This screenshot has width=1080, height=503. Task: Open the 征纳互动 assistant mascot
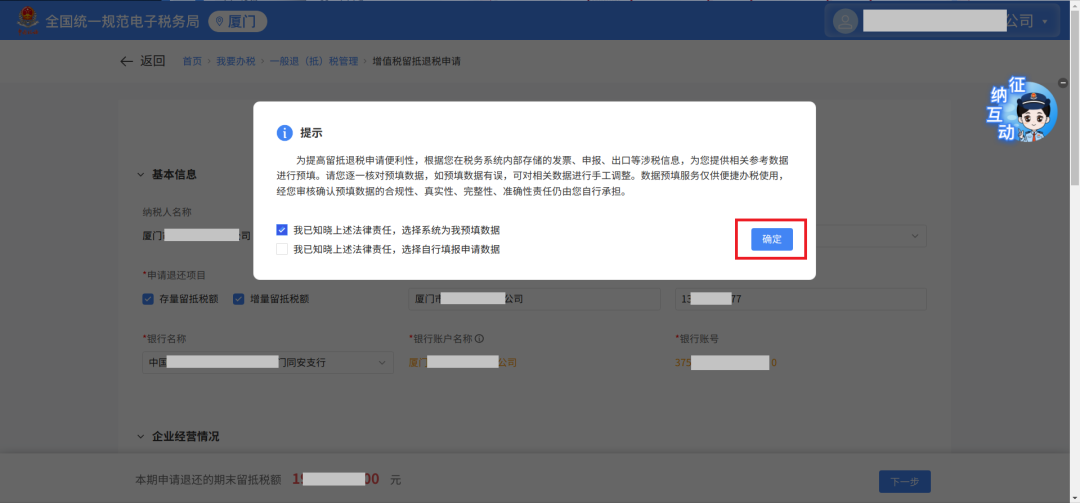pyautogui.click(x=1022, y=109)
